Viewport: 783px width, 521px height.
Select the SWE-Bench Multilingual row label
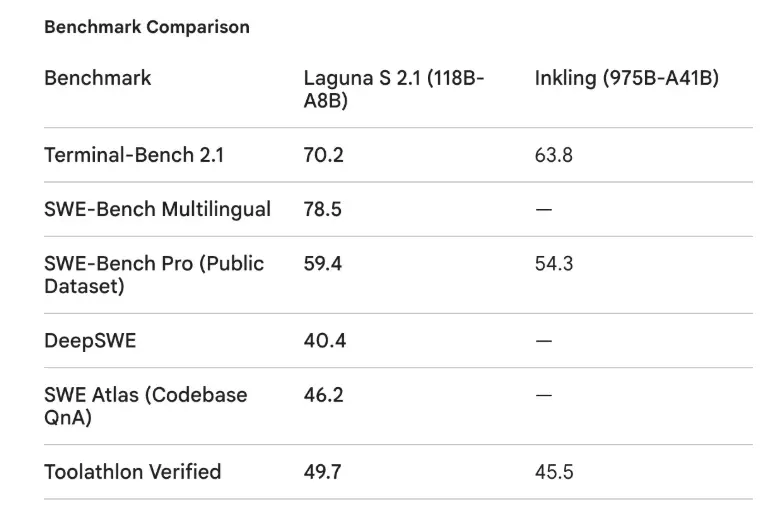tap(157, 209)
